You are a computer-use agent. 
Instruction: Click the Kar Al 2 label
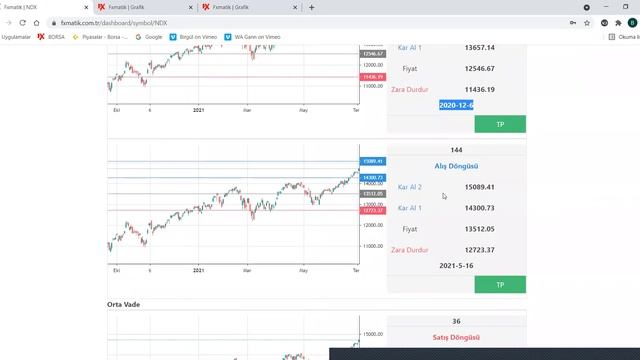click(410, 187)
